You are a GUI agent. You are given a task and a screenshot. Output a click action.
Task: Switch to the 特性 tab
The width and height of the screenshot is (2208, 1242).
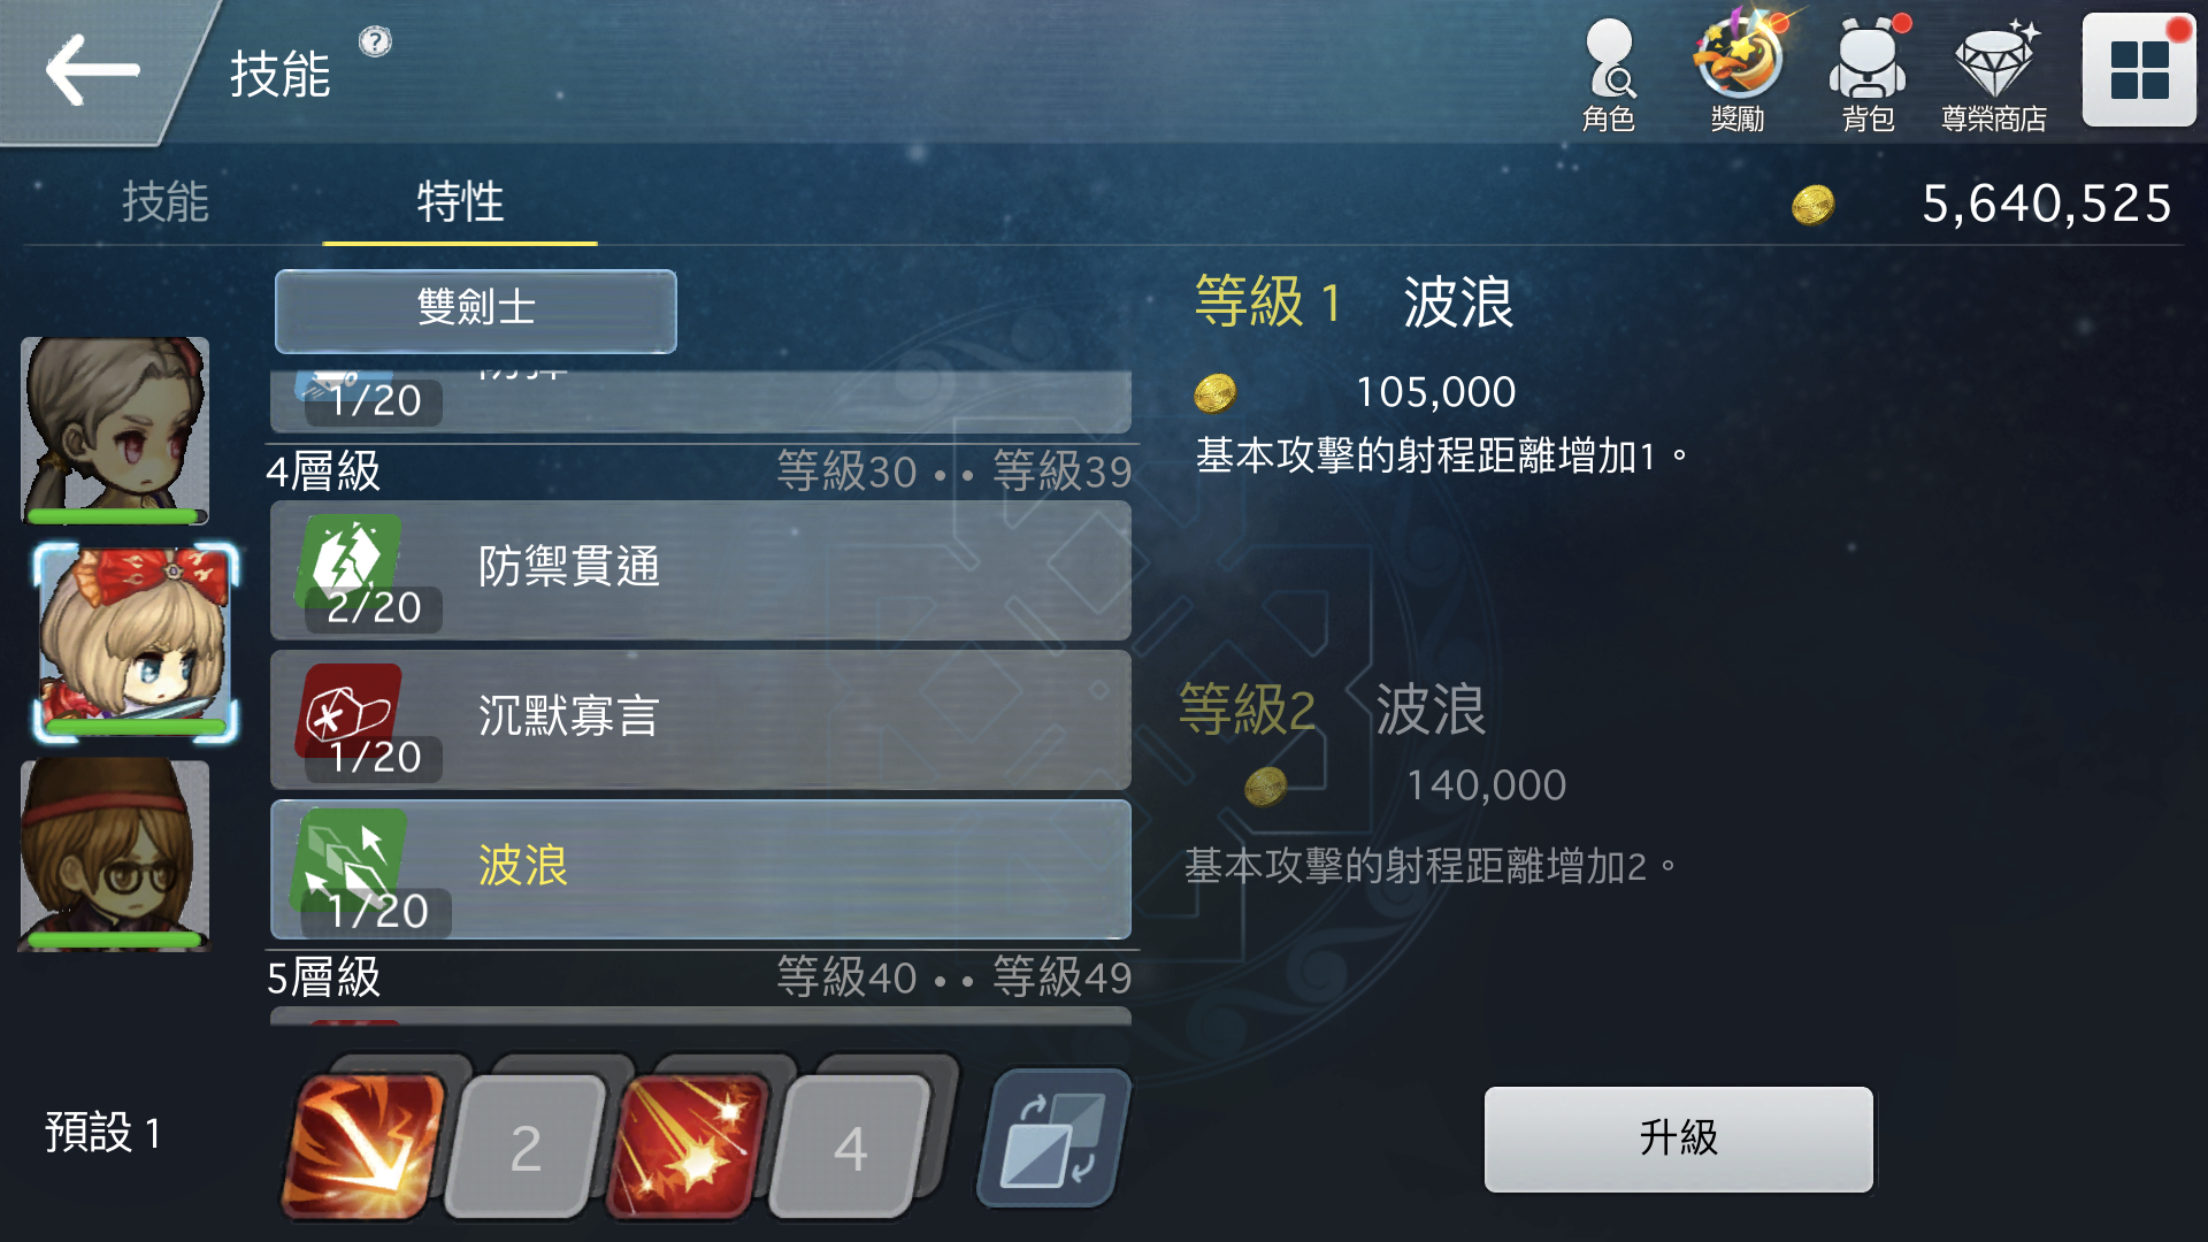[460, 202]
